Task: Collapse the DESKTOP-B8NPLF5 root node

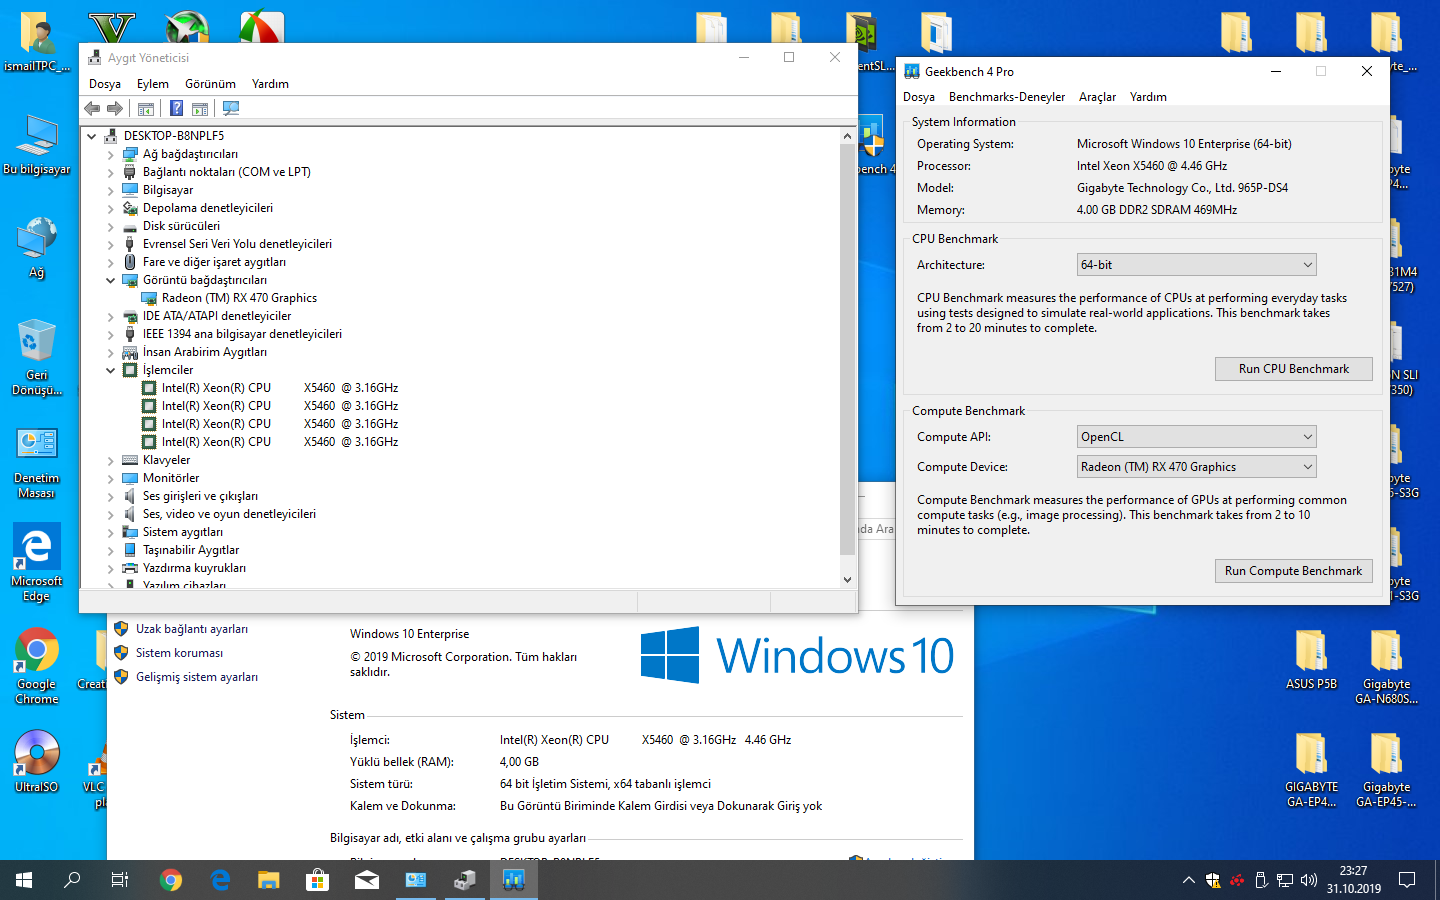Action: coord(91,136)
